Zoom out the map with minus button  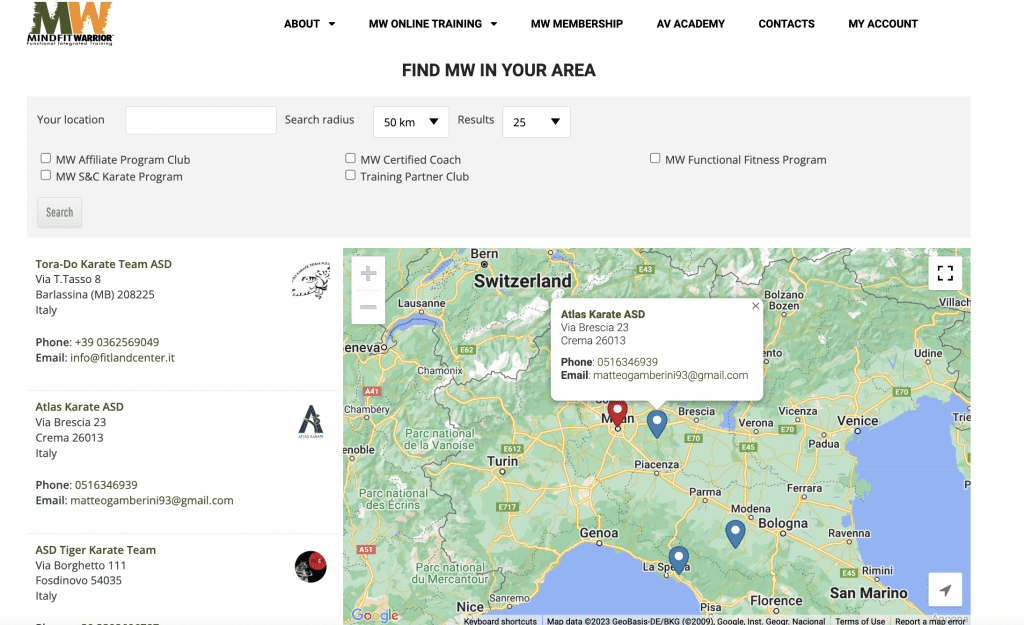pos(368,307)
